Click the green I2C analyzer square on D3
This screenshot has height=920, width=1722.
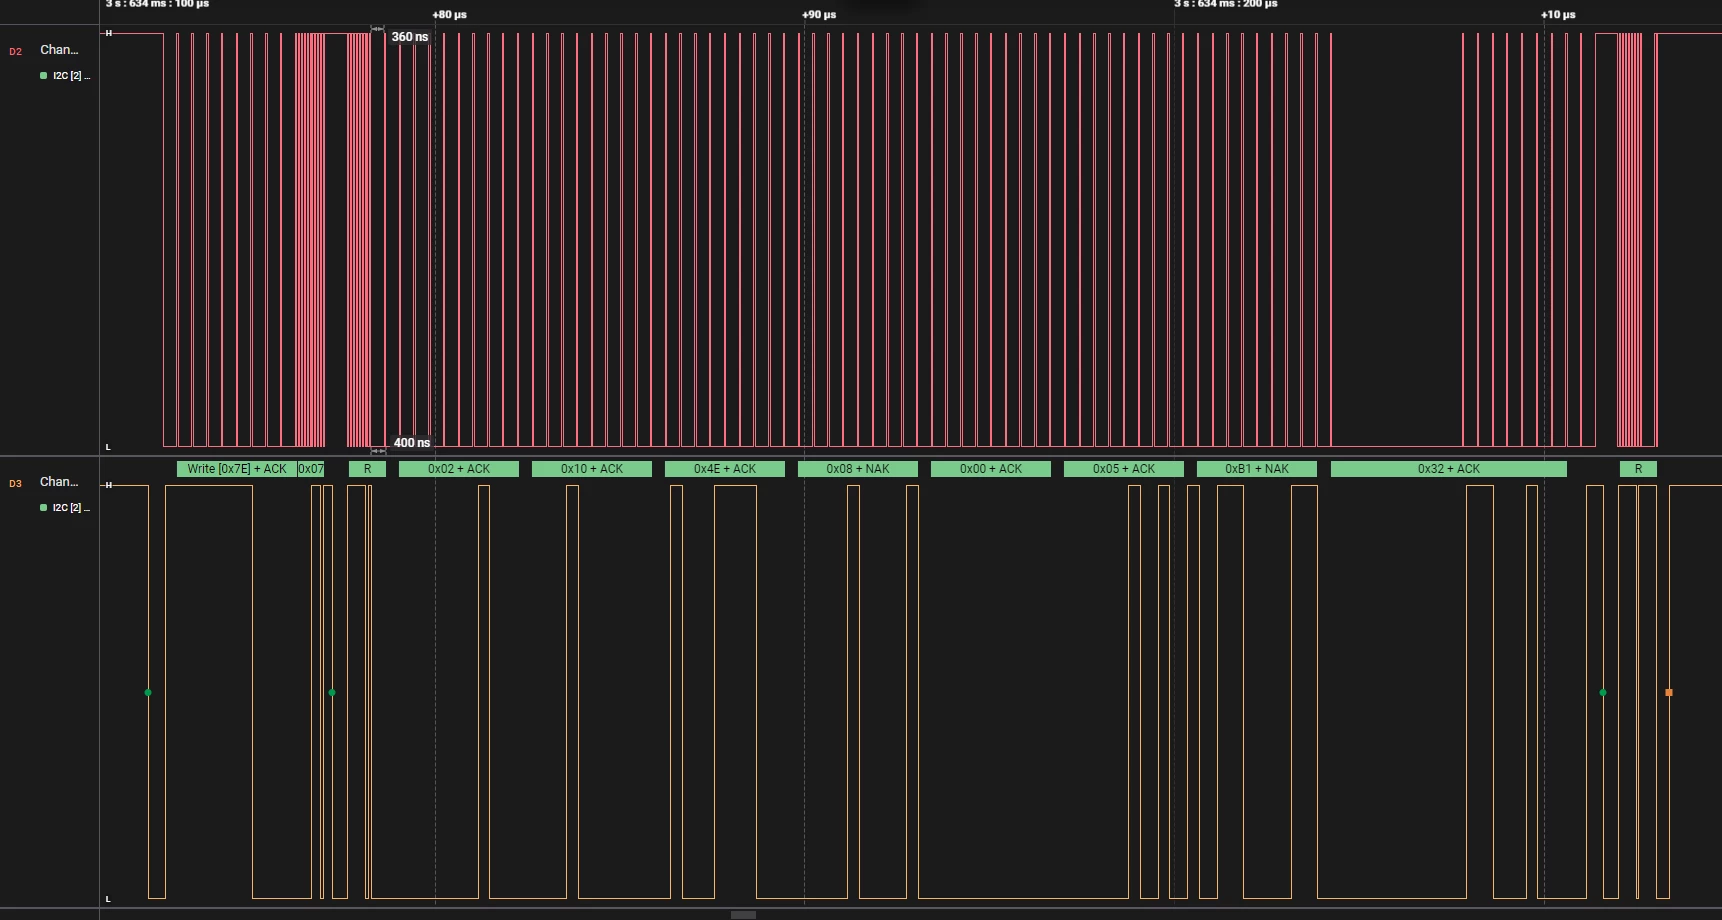point(43,508)
